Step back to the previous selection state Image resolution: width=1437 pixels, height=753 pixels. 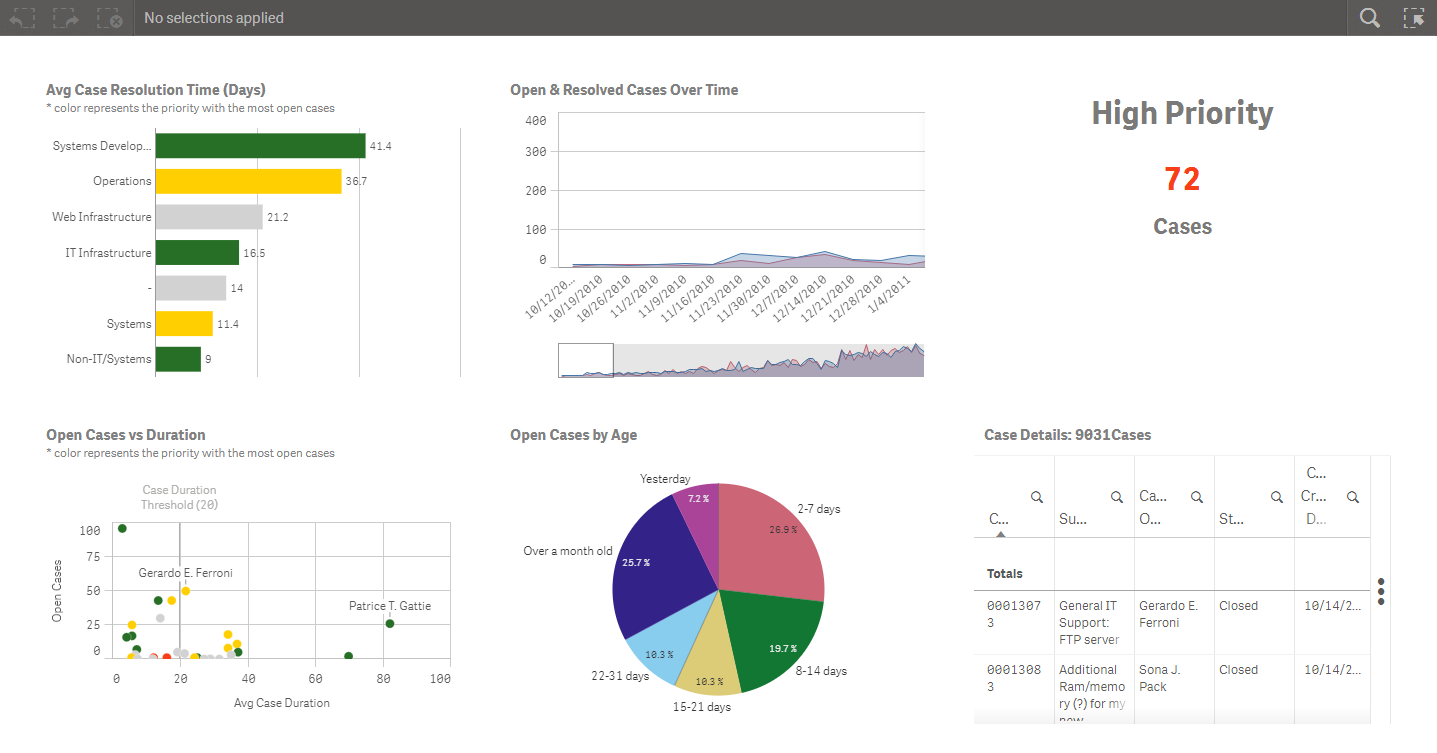coord(21,17)
